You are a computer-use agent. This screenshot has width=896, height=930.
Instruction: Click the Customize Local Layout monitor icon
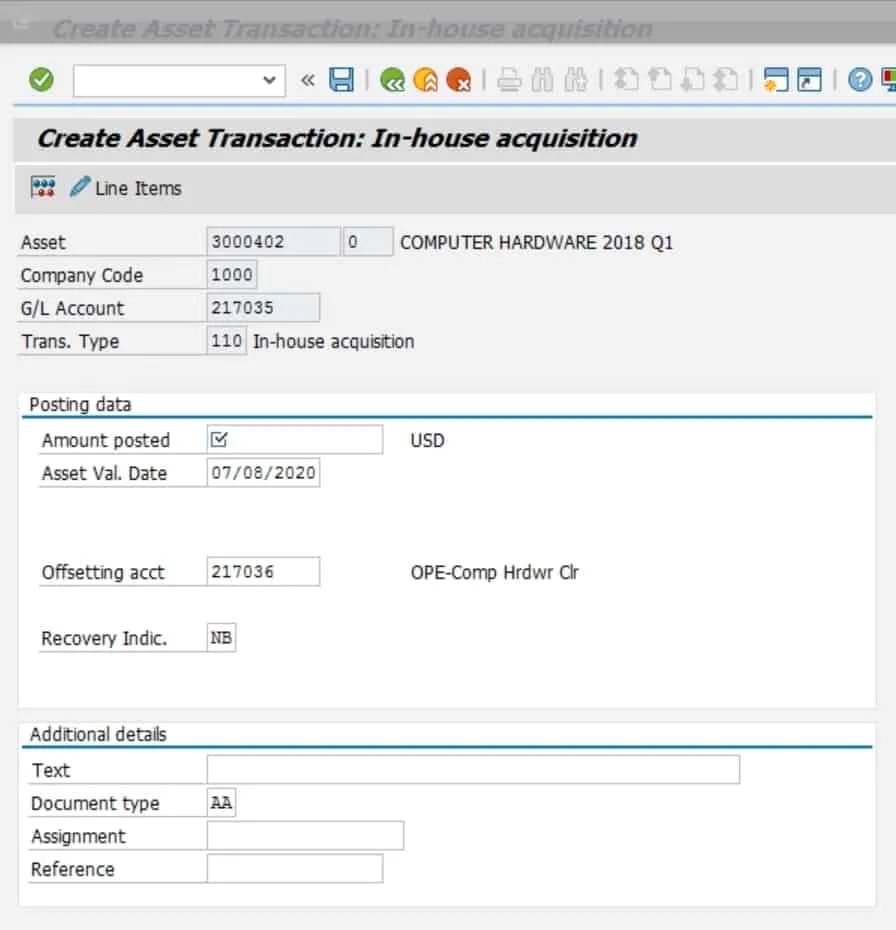point(888,80)
